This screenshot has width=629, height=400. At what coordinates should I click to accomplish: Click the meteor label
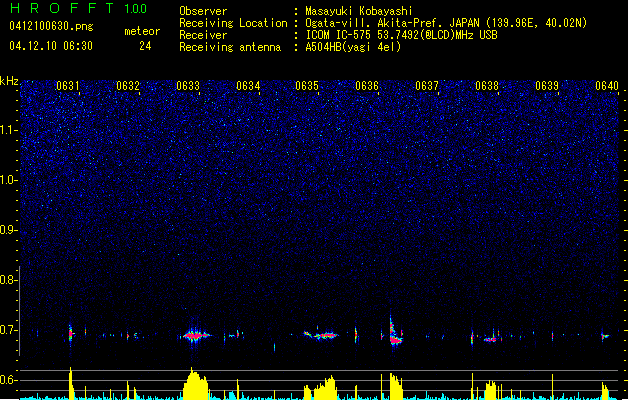[x=142, y=31]
